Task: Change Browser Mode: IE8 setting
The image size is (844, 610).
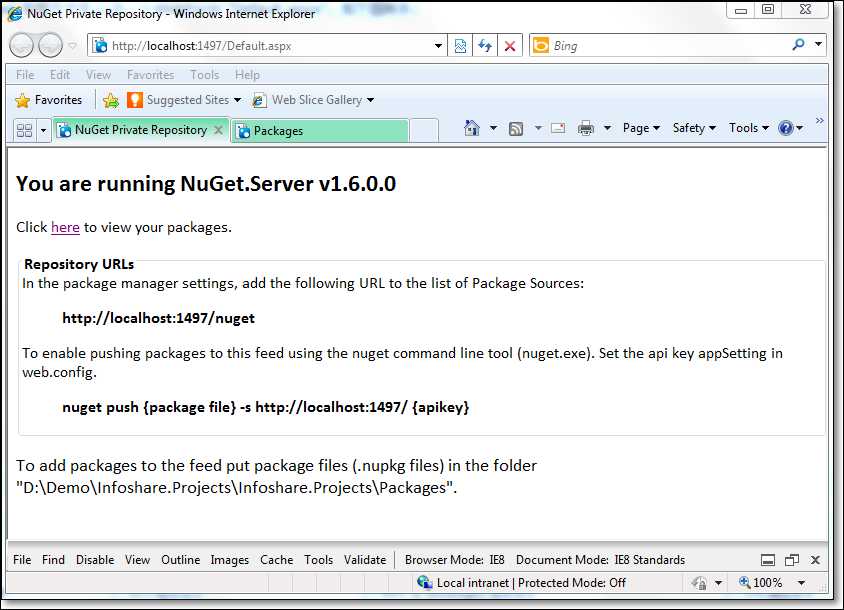Action: coord(455,560)
